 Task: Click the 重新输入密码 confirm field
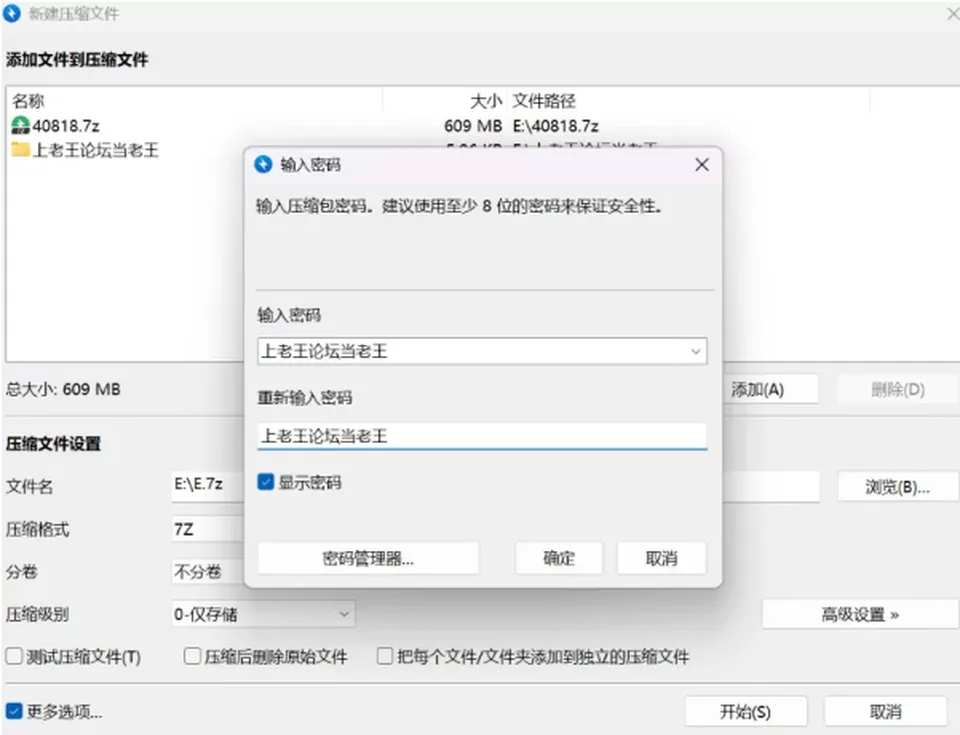(482, 436)
